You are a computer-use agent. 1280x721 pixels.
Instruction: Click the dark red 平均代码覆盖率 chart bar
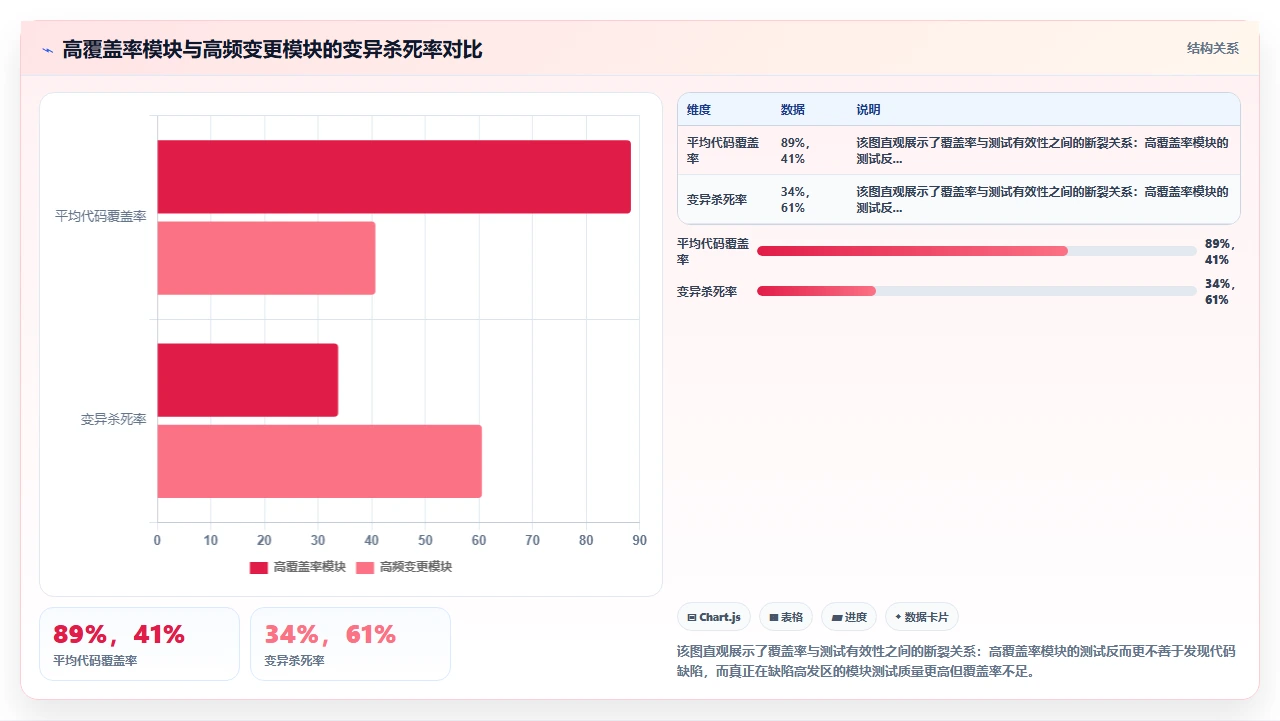point(394,177)
